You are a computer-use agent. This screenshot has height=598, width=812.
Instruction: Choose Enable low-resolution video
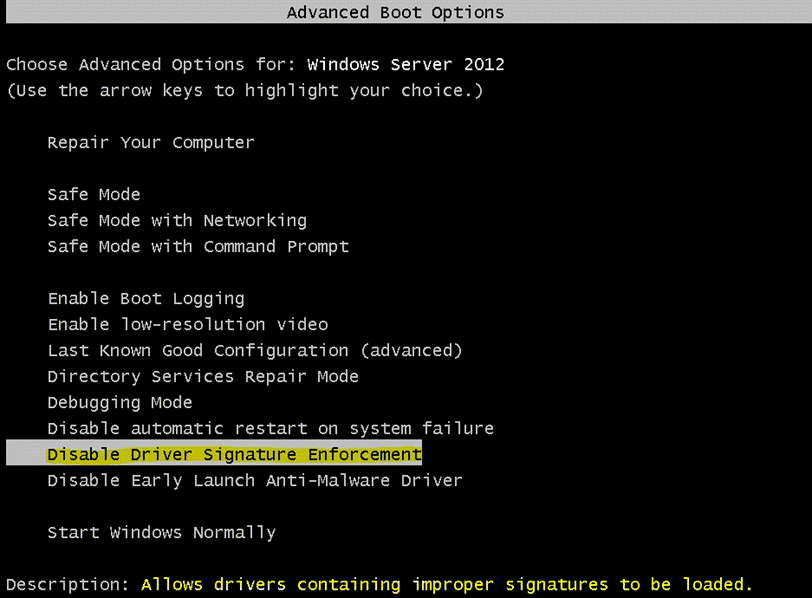pos(187,325)
